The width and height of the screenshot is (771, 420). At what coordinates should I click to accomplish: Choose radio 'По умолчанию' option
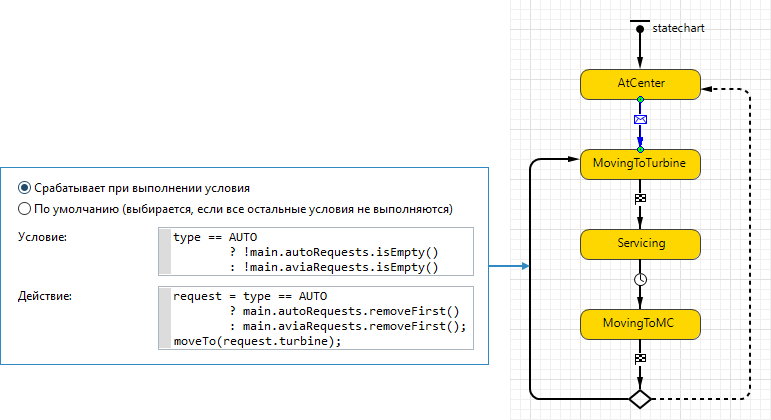(24, 209)
